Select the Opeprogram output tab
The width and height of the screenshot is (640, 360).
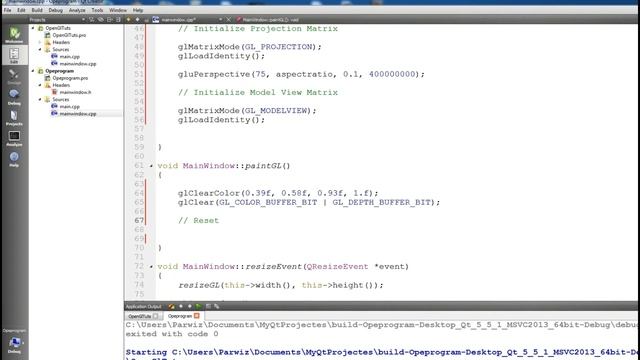coord(180,316)
